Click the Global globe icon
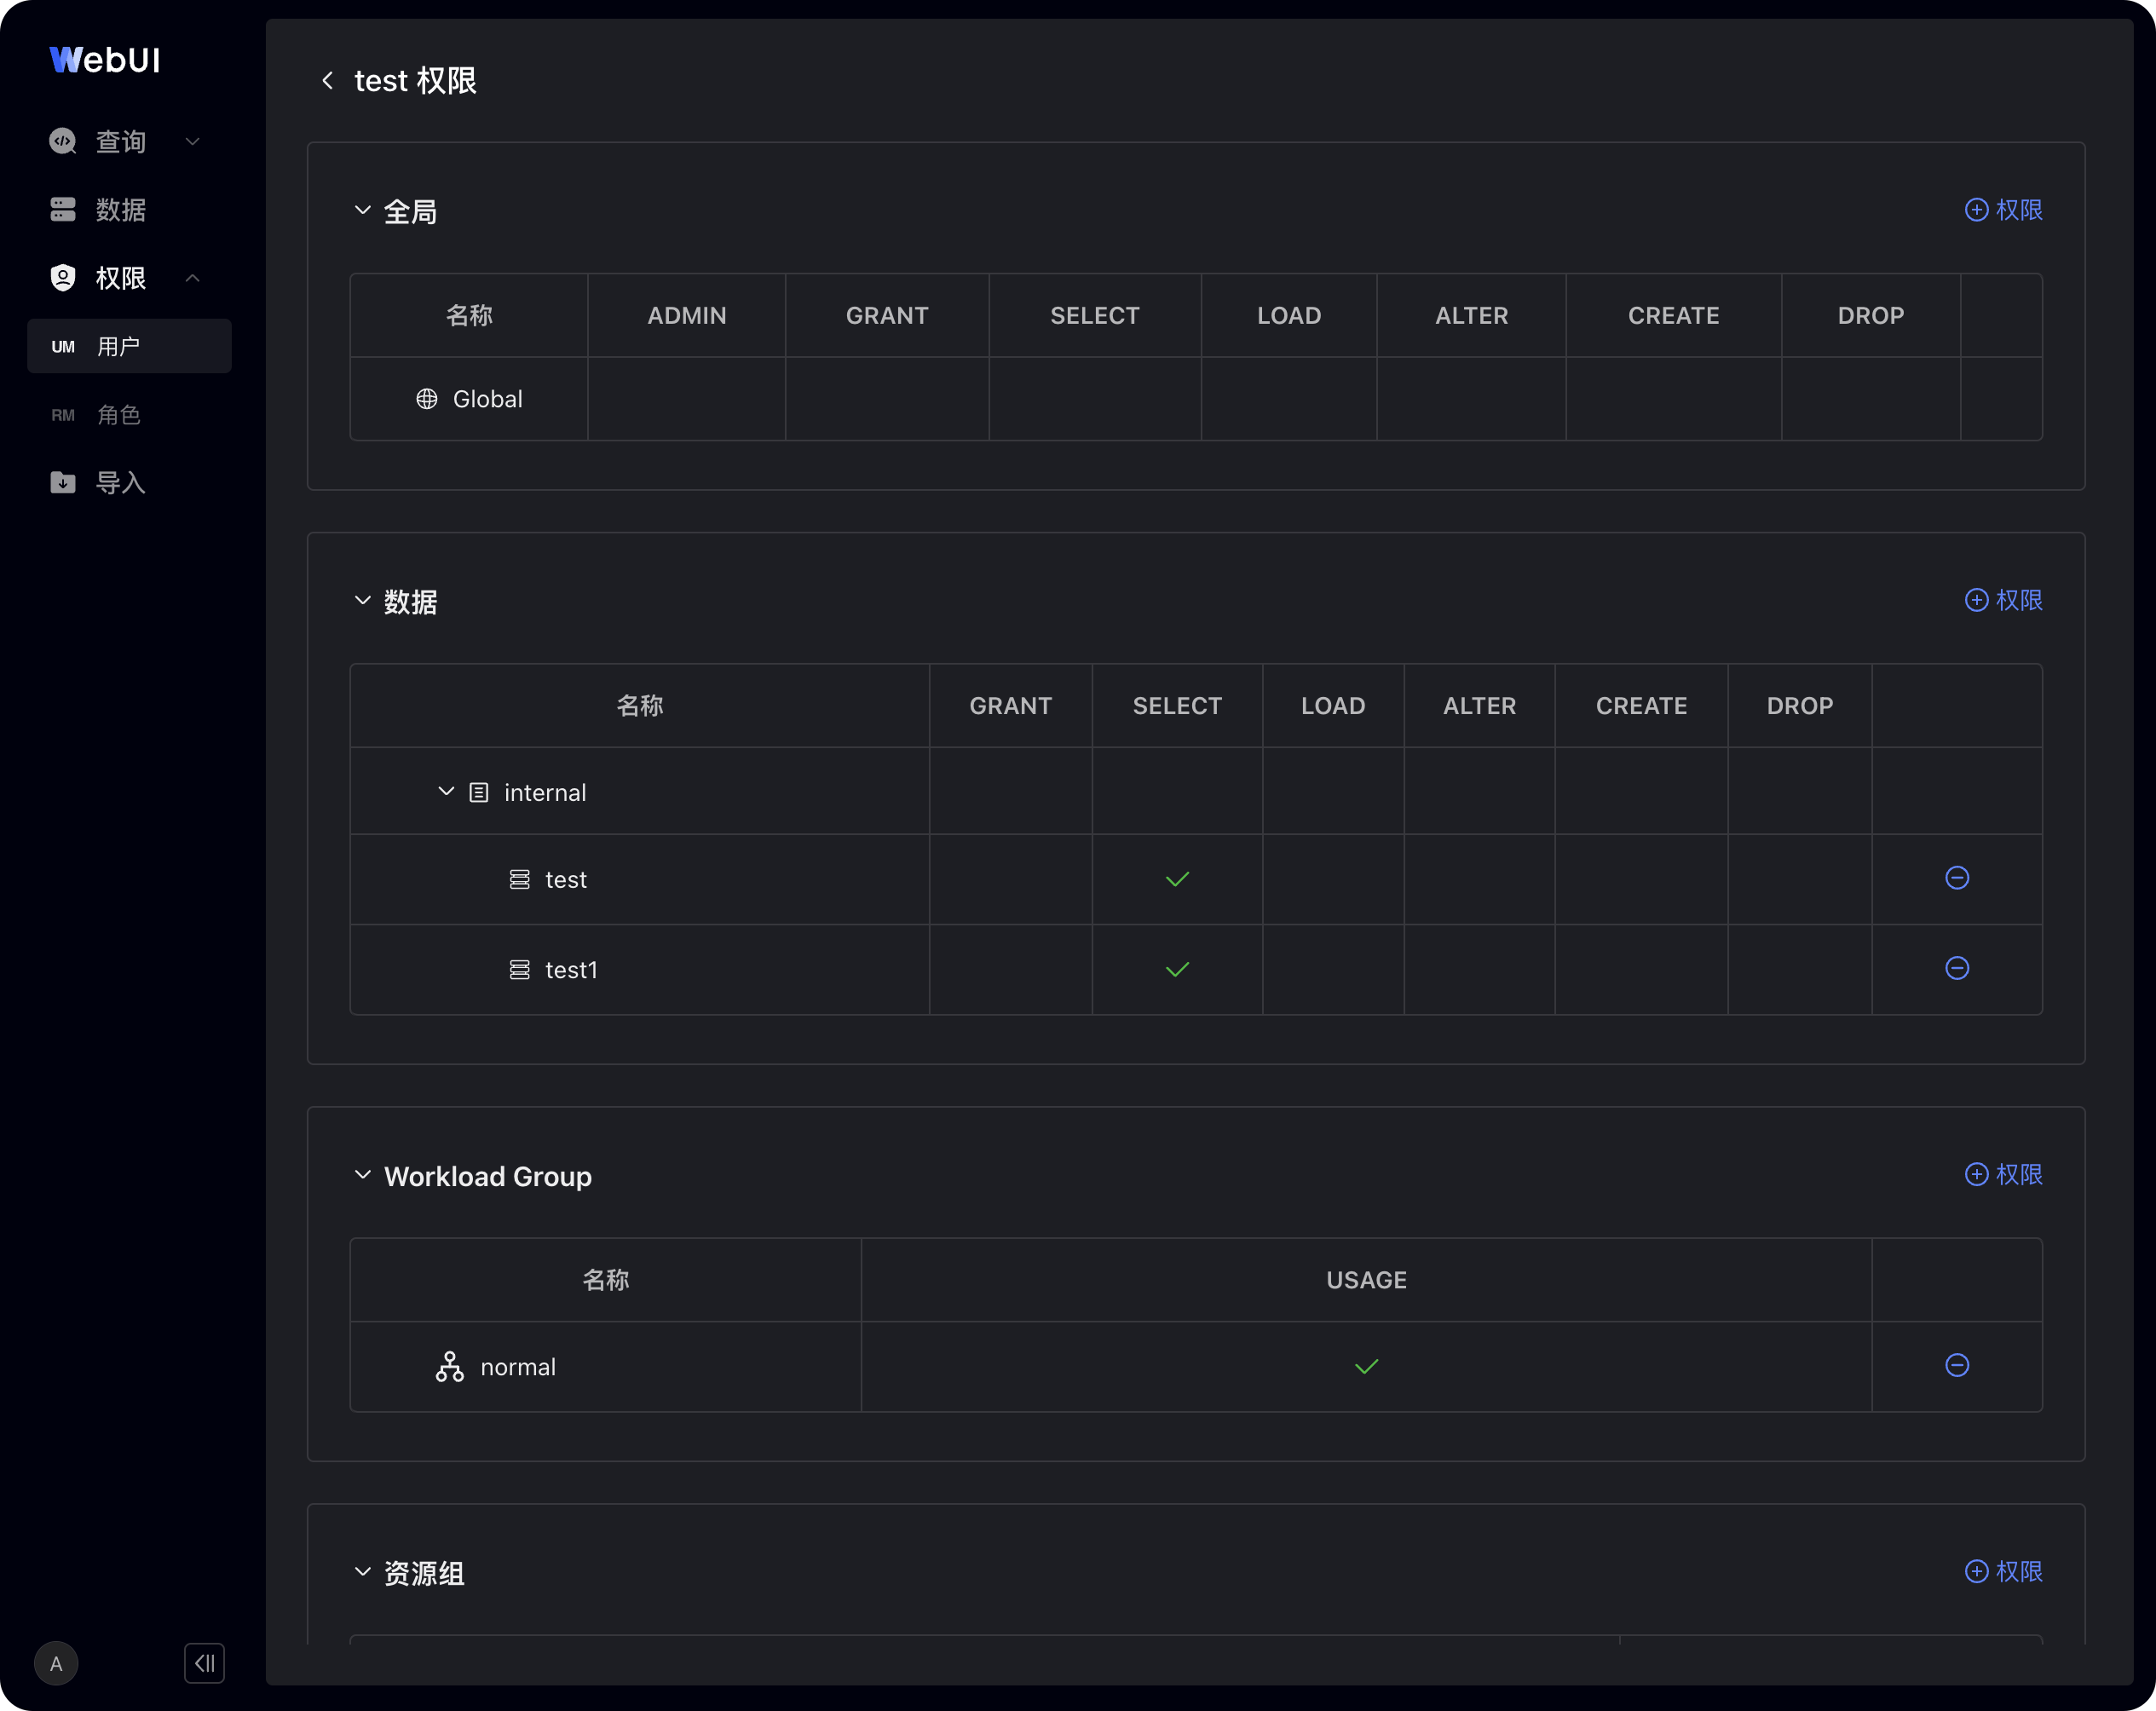This screenshot has height=1711, width=2156. point(427,399)
